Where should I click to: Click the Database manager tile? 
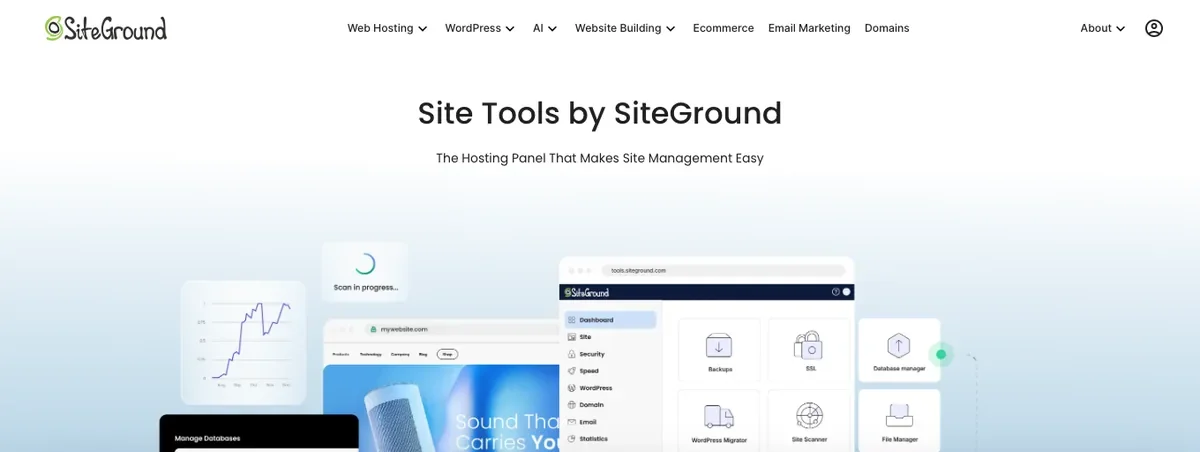coord(899,350)
